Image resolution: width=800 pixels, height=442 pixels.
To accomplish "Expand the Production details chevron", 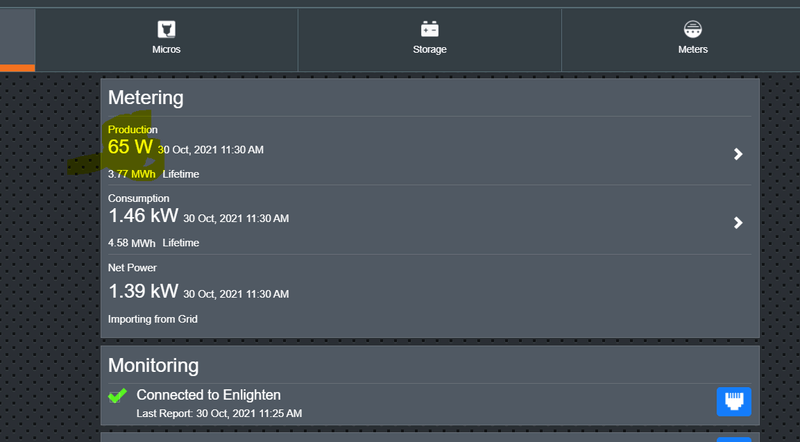I will (738, 154).
